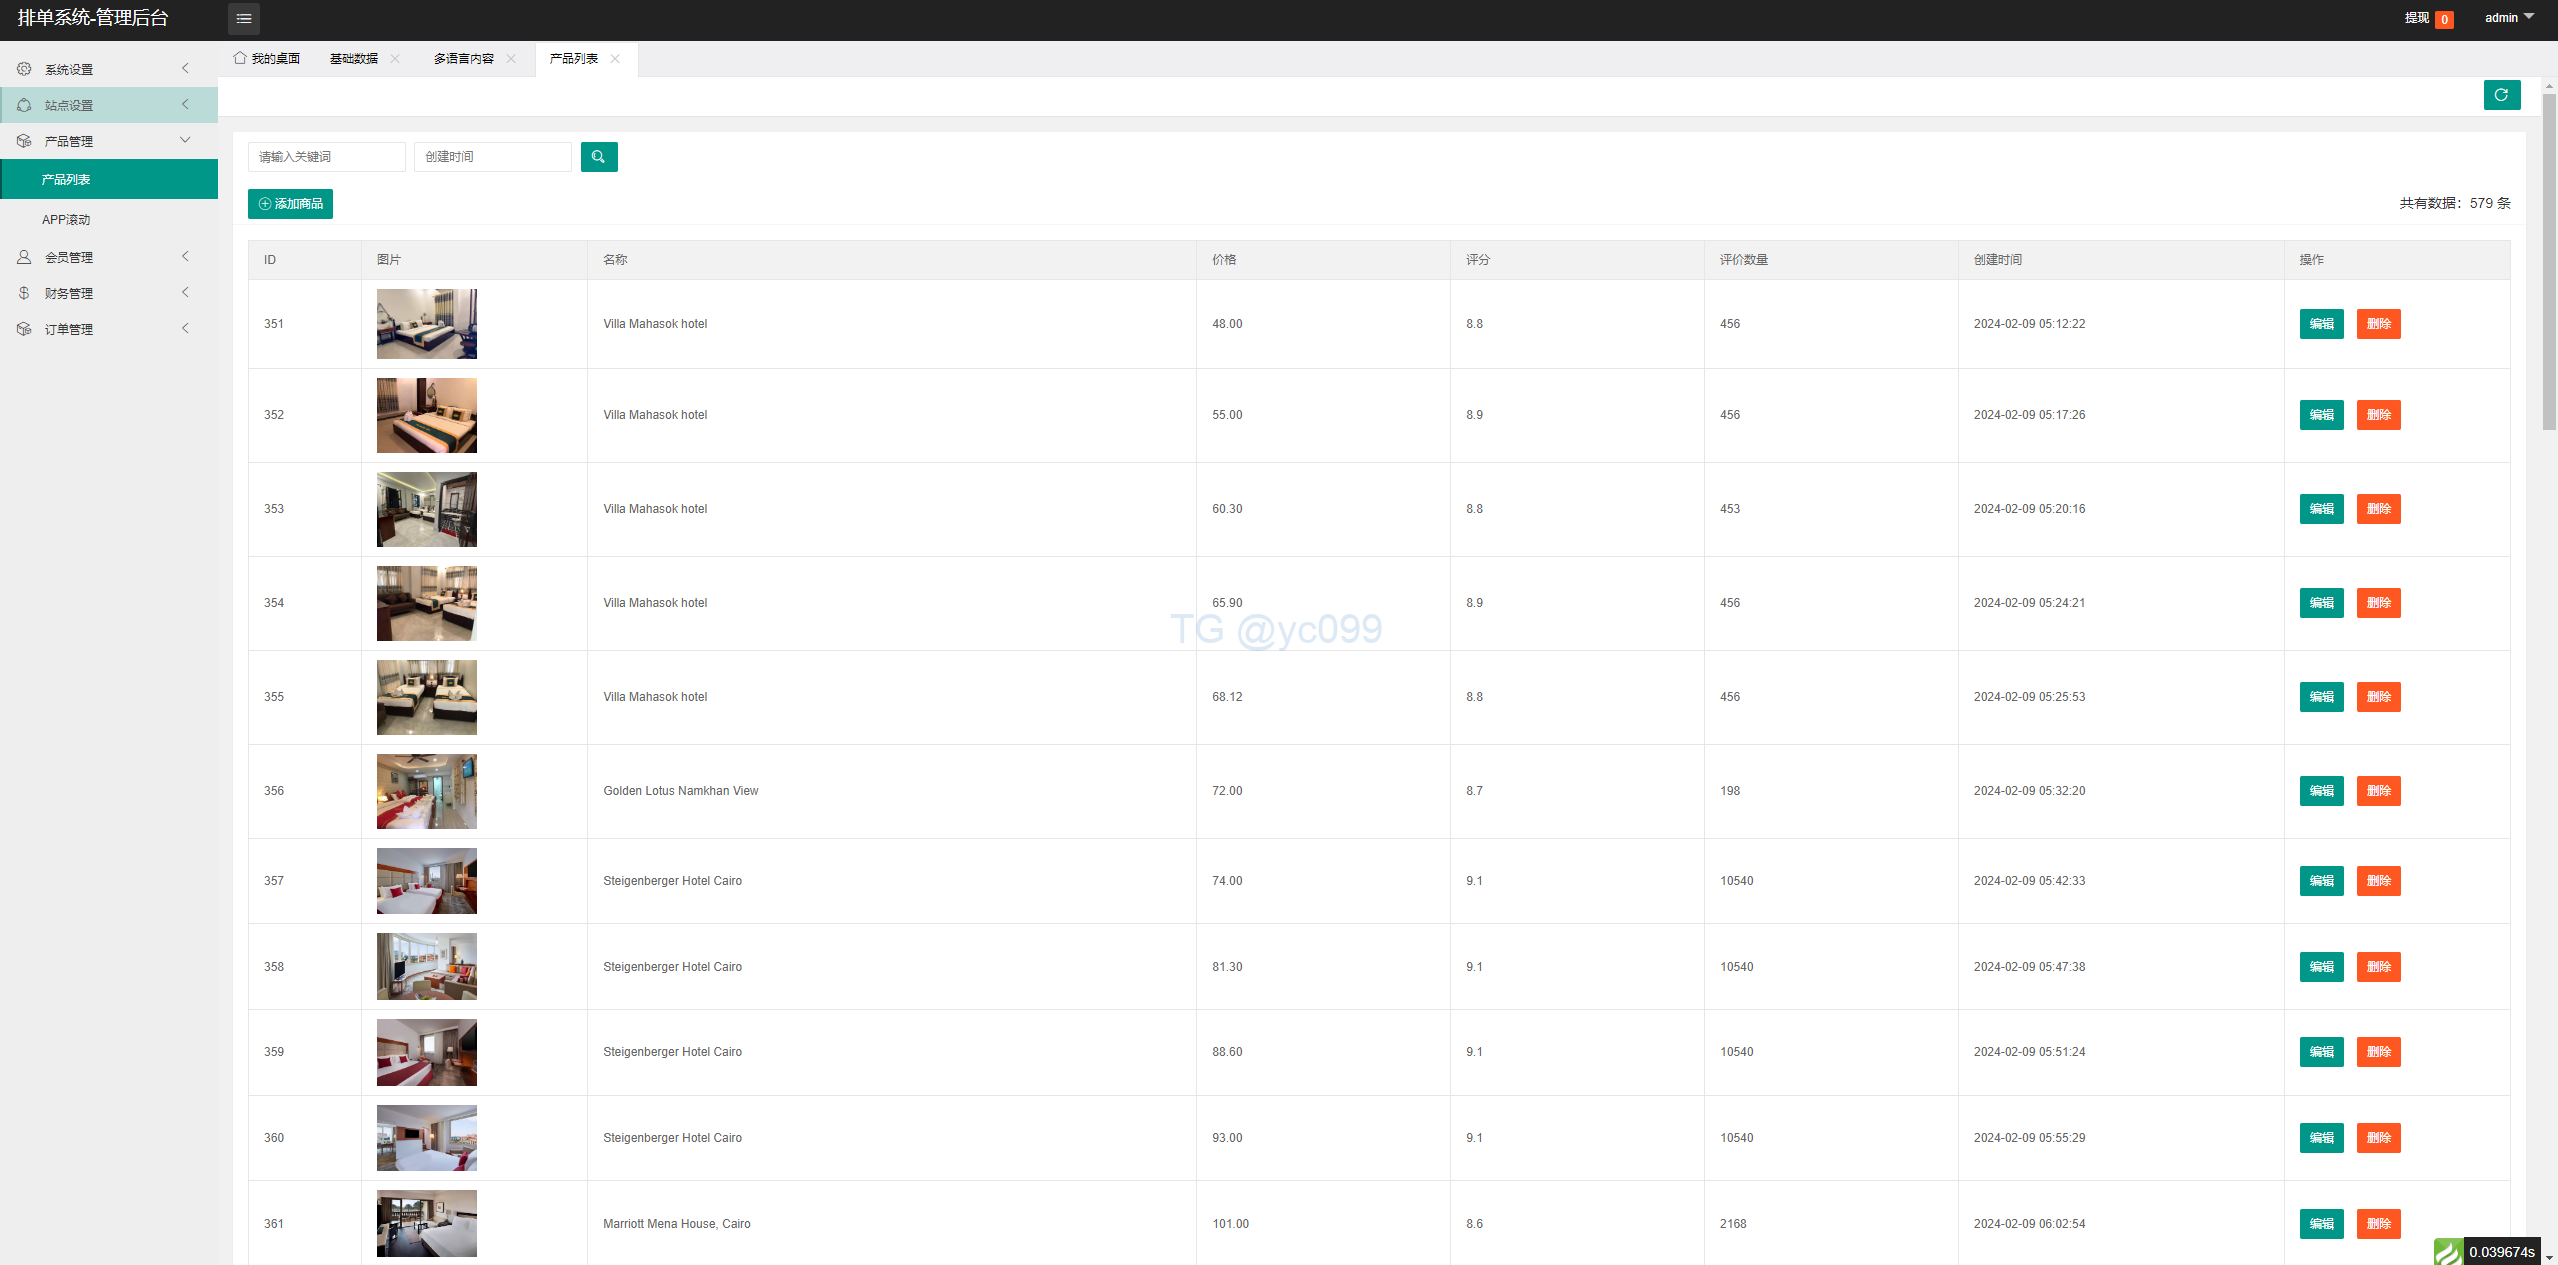This screenshot has width=2558, height=1265.
Task: Delete product 356 Golden Lotus Namkhan View
Action: coord(2378,791)
